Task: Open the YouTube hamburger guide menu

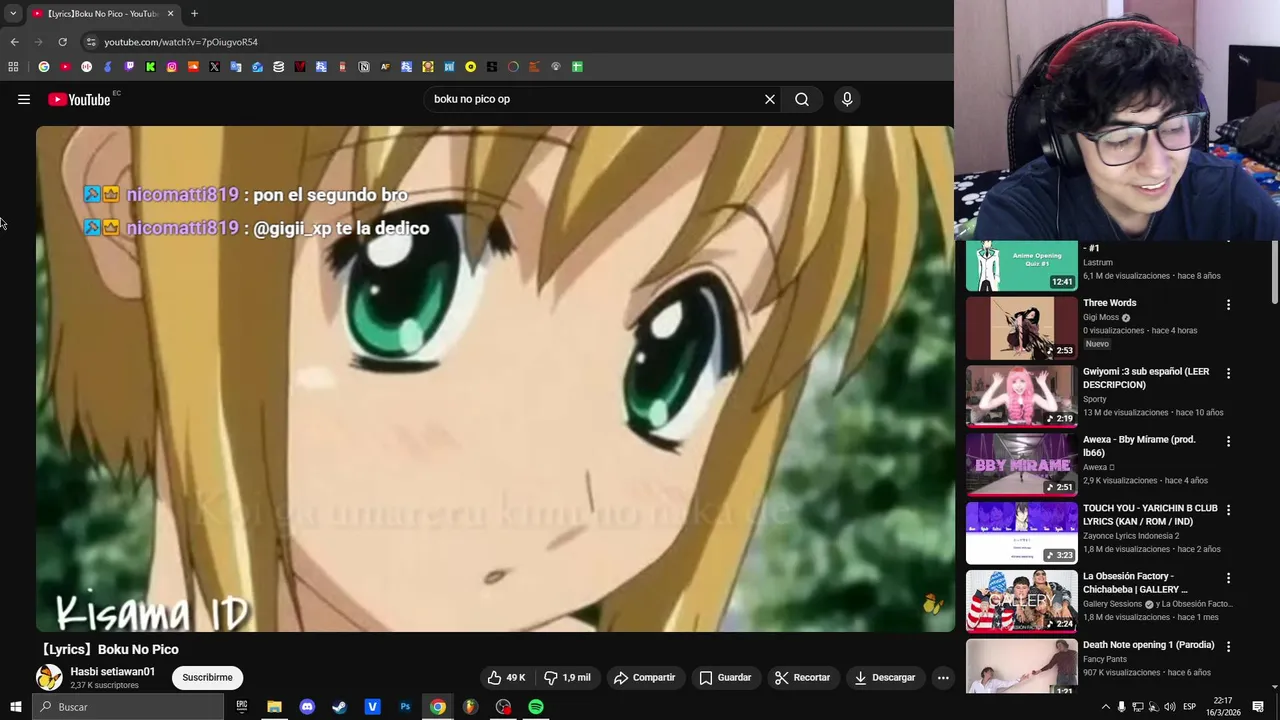Action: (24, 99)
